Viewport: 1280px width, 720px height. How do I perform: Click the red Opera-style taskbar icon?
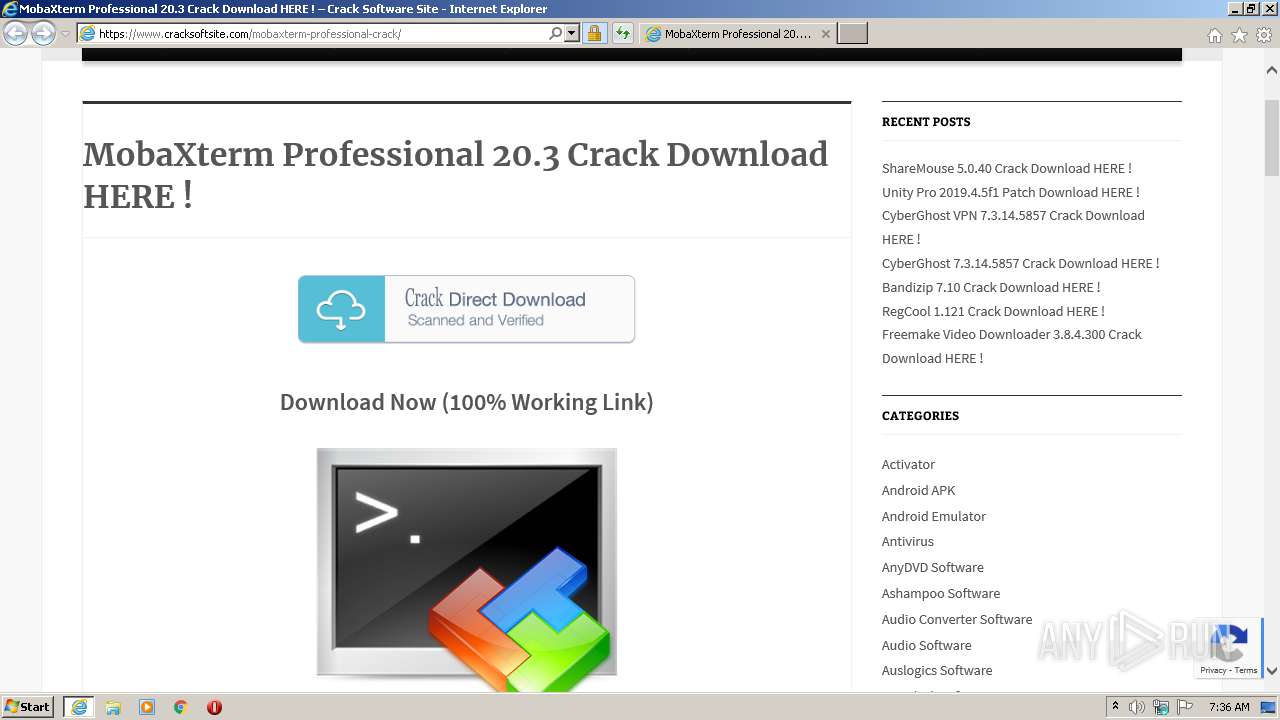pos(214,707)
